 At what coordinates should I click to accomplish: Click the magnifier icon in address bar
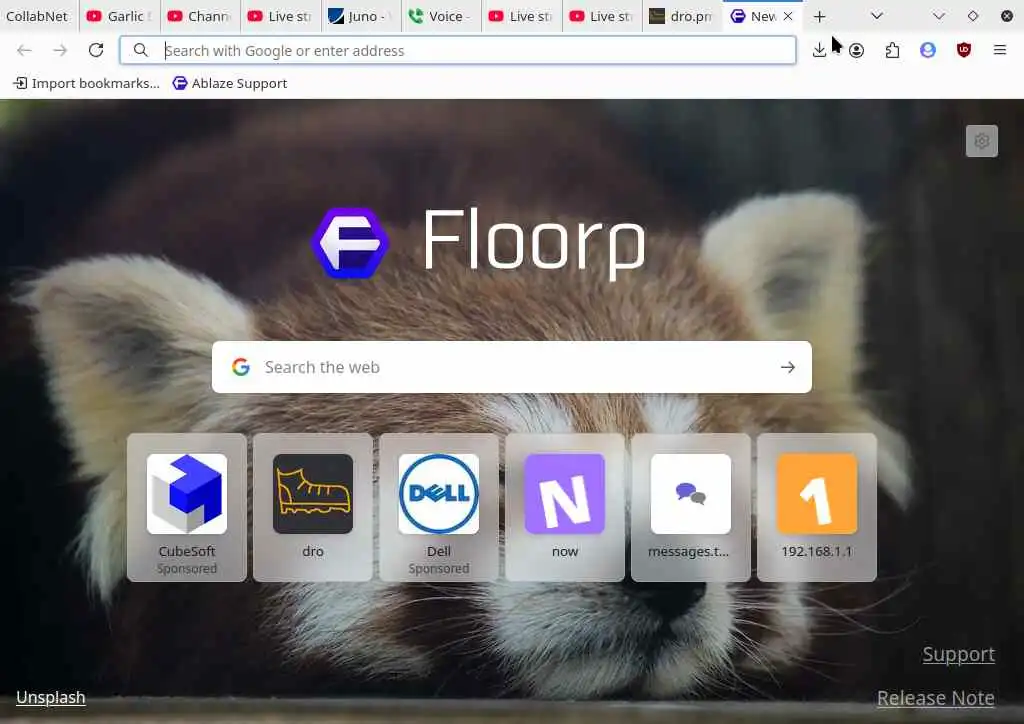point(140,50)
